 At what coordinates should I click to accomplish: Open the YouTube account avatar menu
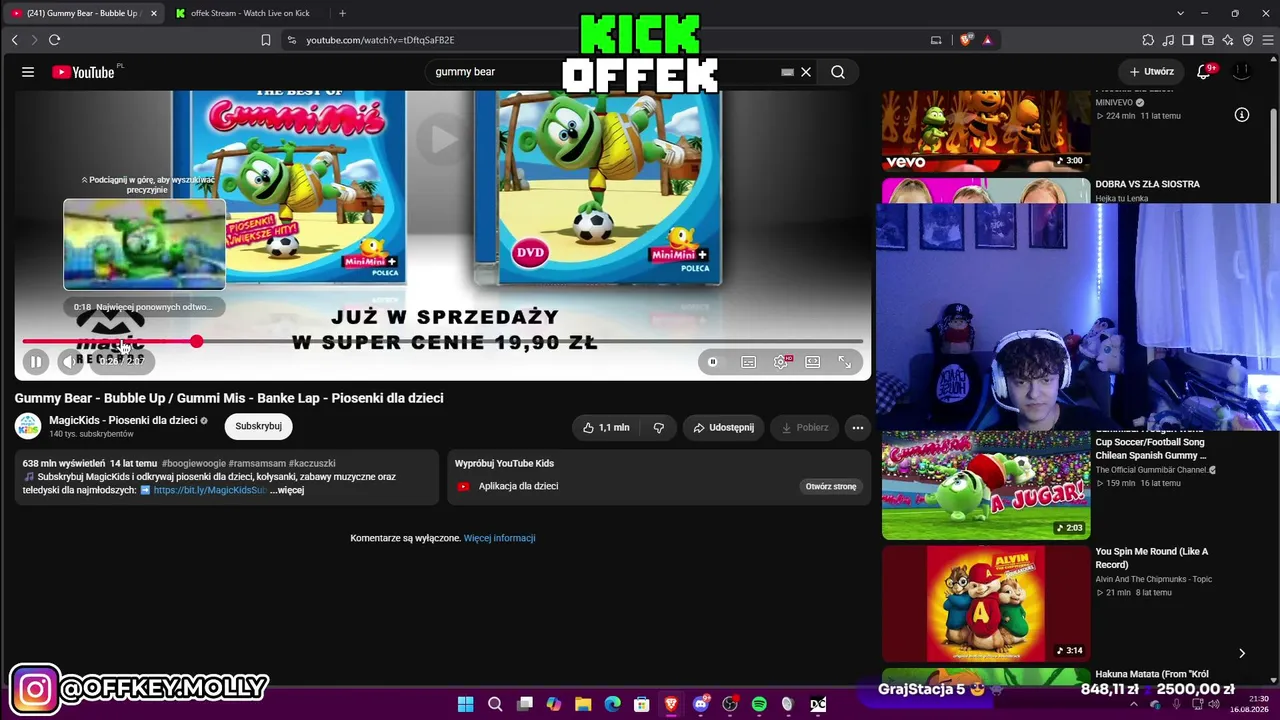click(1241, 72)
